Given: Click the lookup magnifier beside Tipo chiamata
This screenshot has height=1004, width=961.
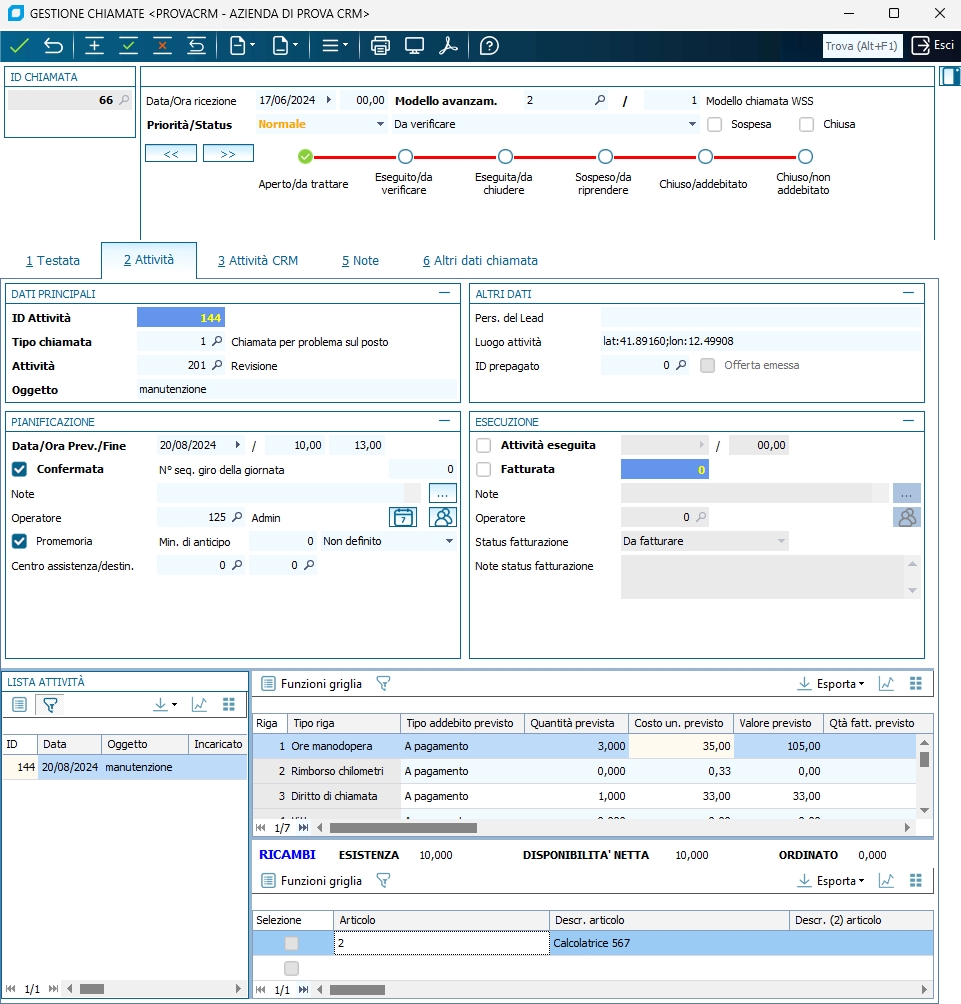Looking at the screenshot, I should pyautogui.click(x=217, y=342).
